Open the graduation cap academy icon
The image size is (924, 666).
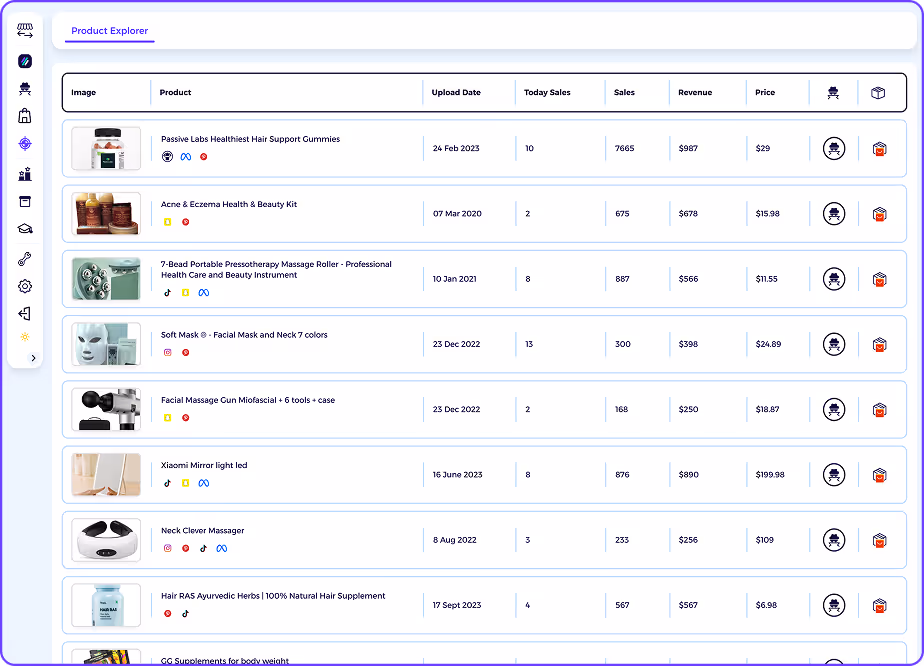(25, 229)
